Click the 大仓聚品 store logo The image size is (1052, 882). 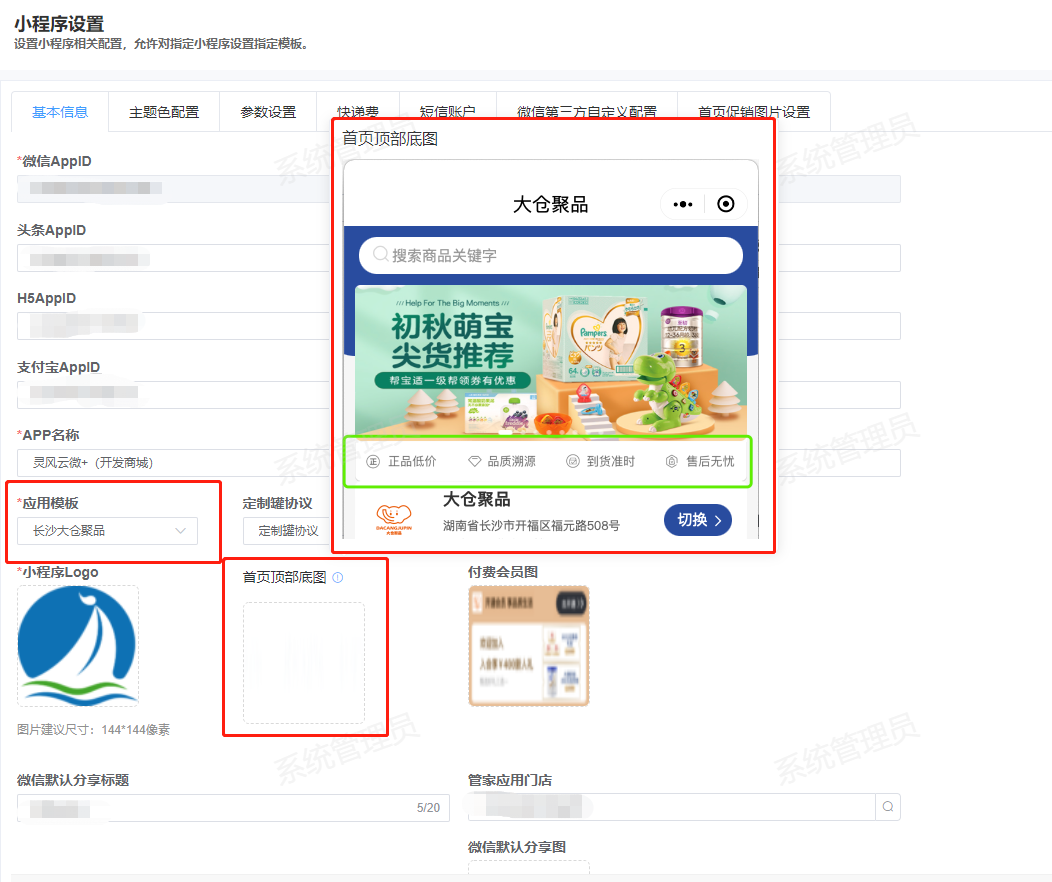pos(394,518)
